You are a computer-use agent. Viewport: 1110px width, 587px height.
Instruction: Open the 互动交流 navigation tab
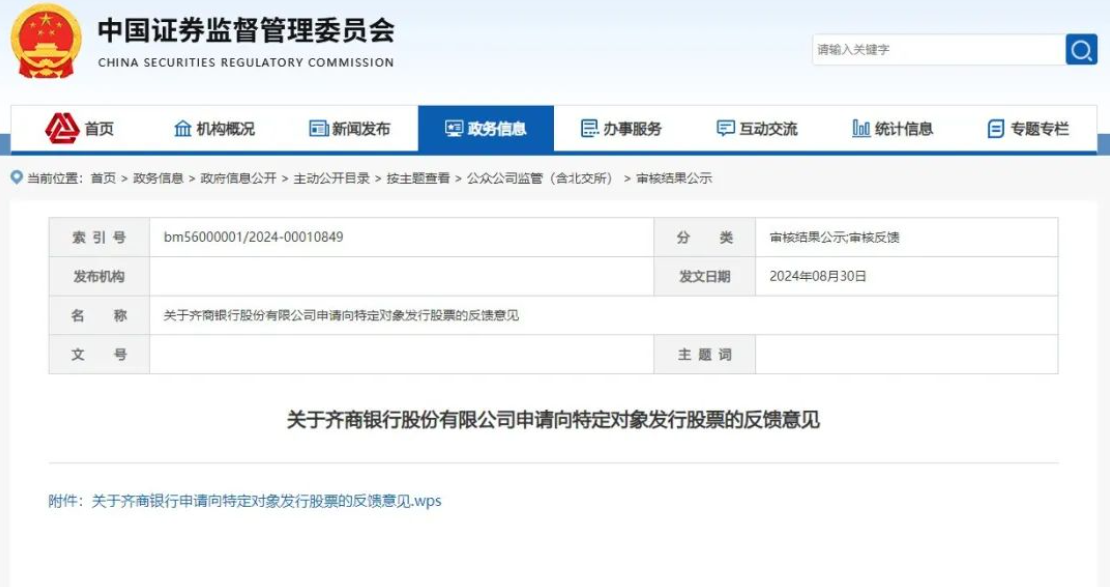tap(757, 129)
